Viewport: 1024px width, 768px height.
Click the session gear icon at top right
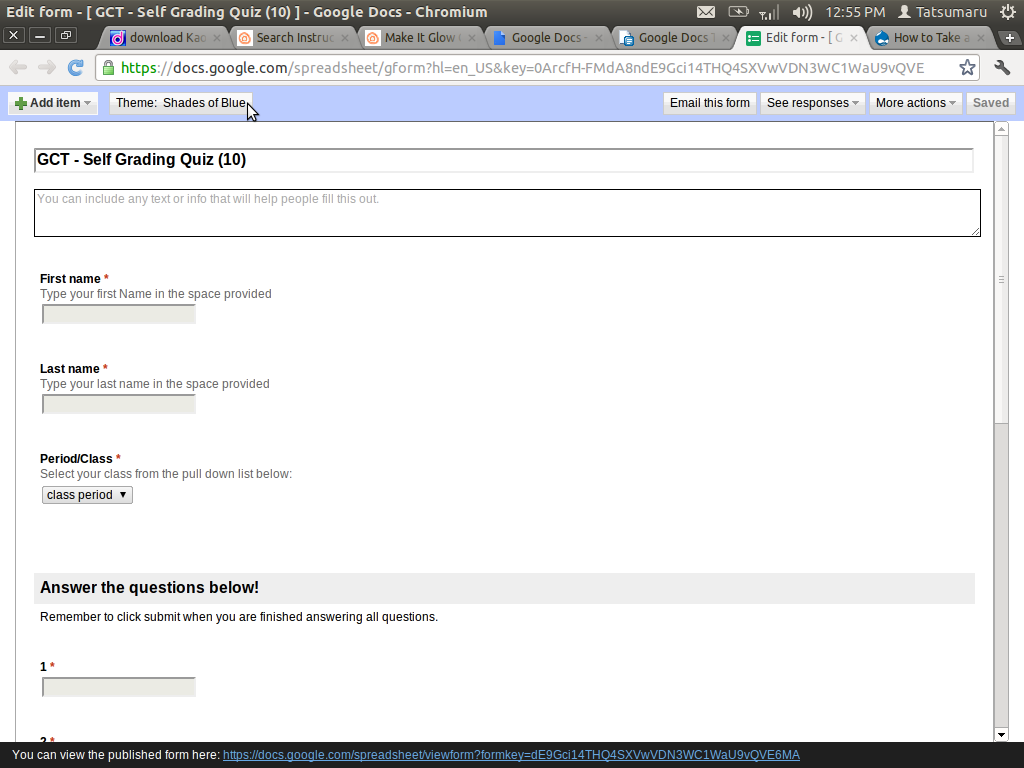point(1010,12)
